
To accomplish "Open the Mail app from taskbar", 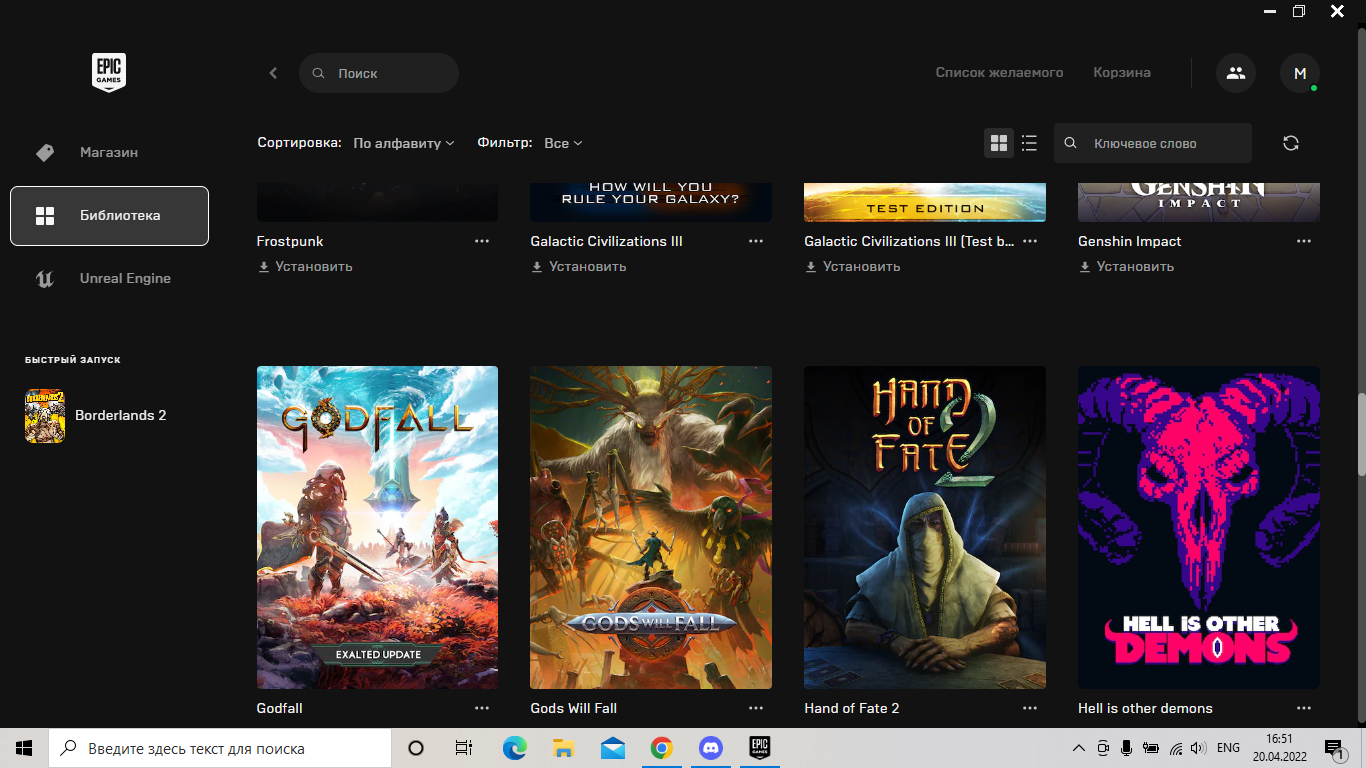I will click(x=613, y=748).
